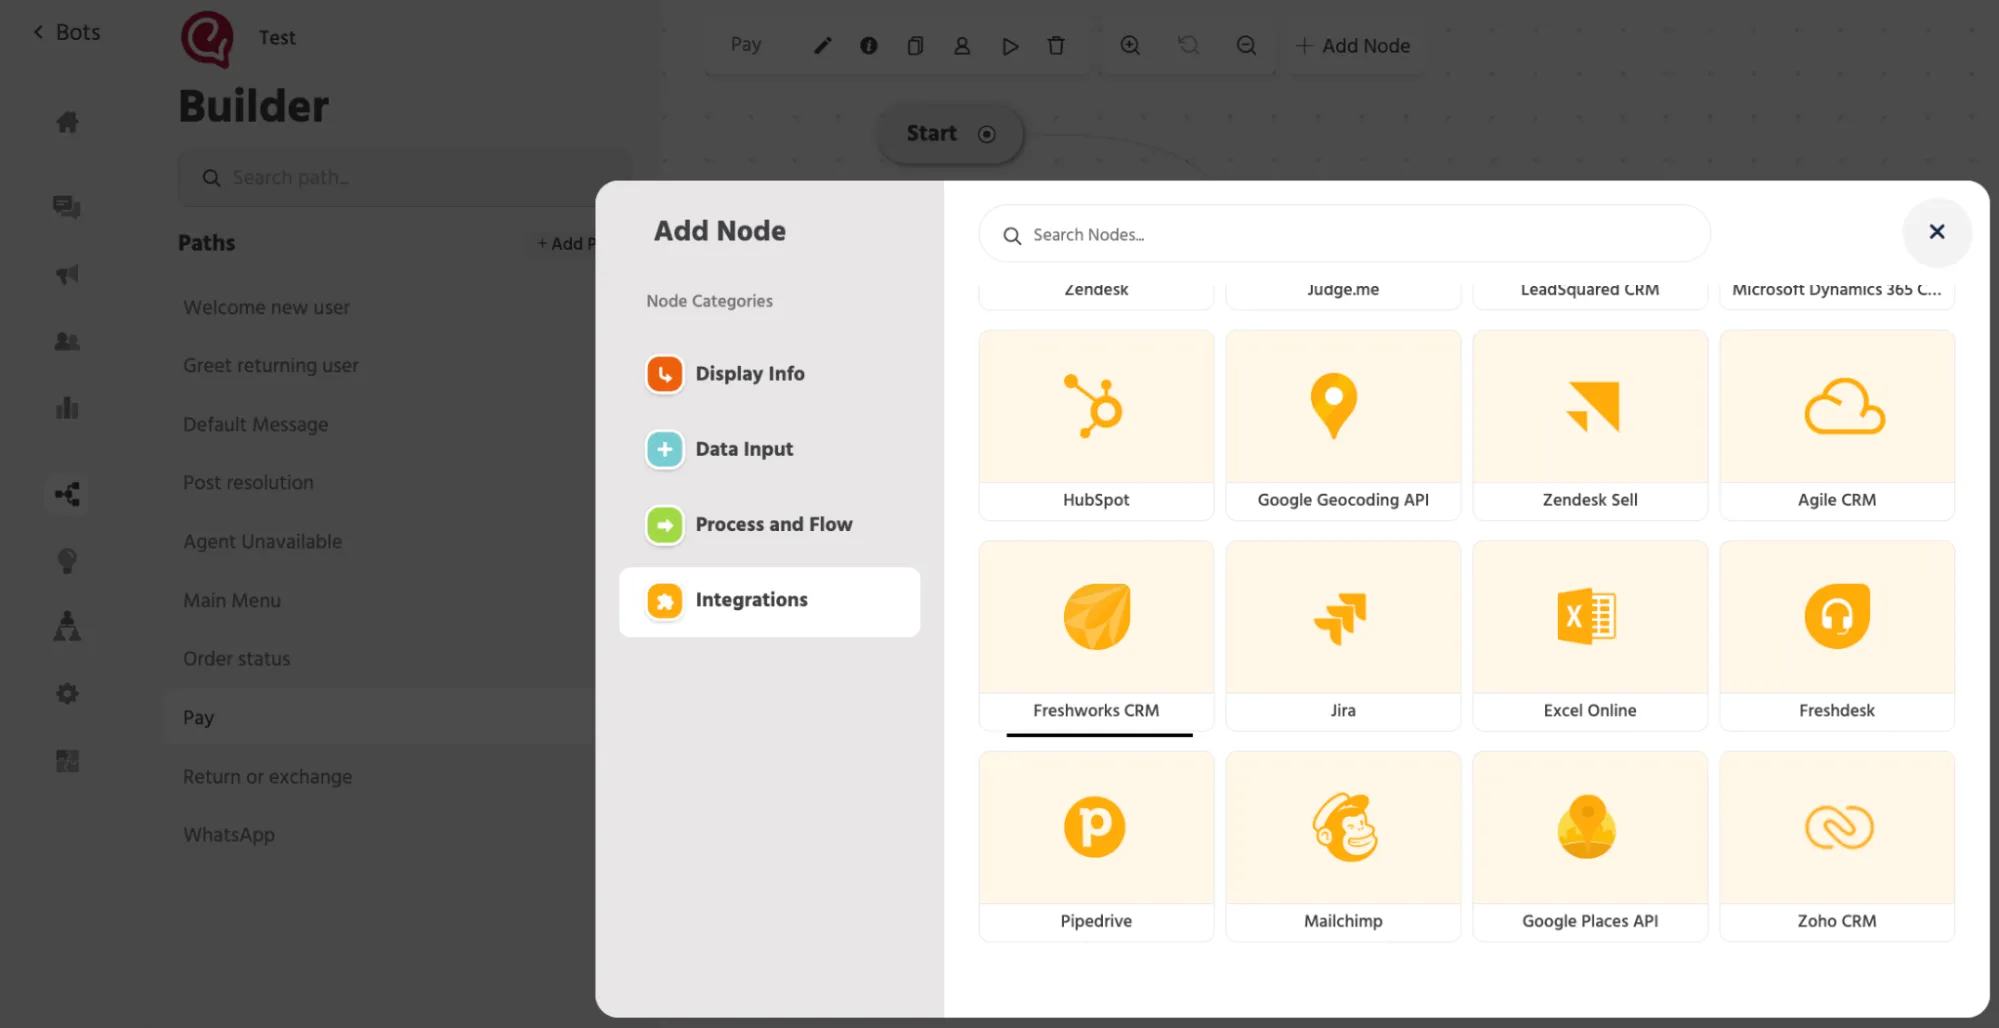The image size is (1999, 1028).
Task: Select the Order status path
Action: click(236, 659)
